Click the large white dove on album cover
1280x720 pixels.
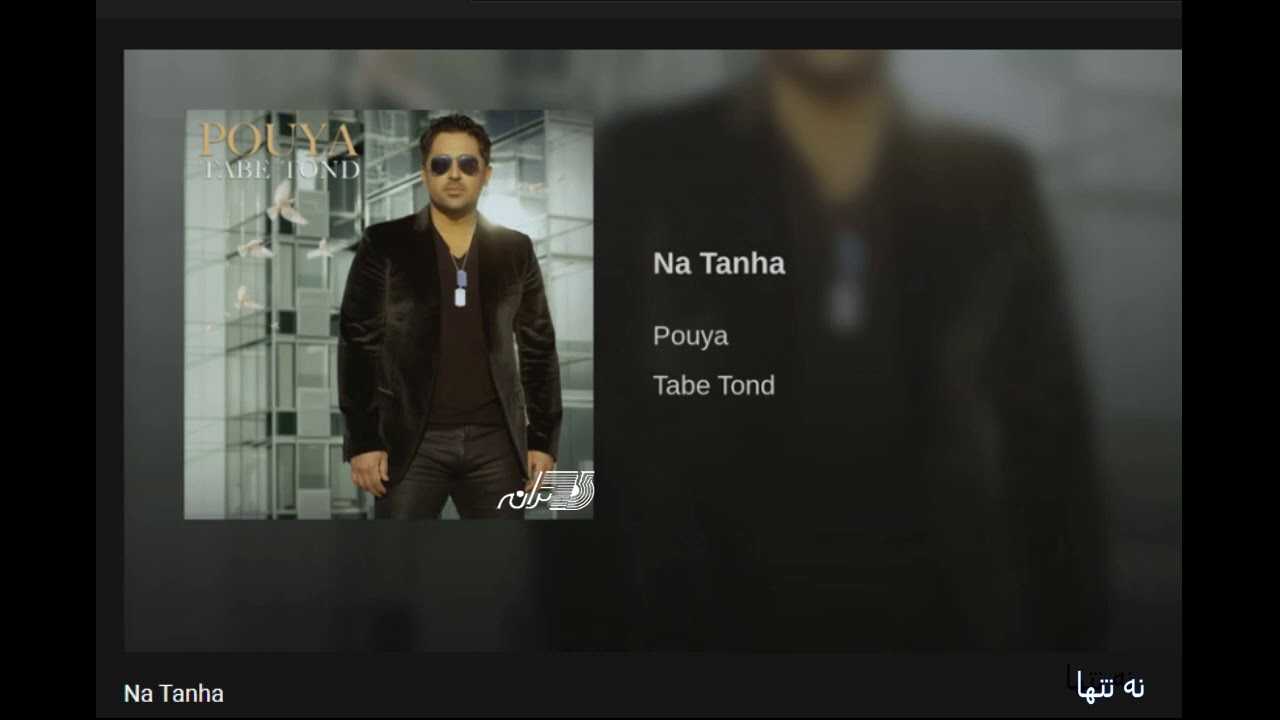pyautogui.click(x=286, y=202)
